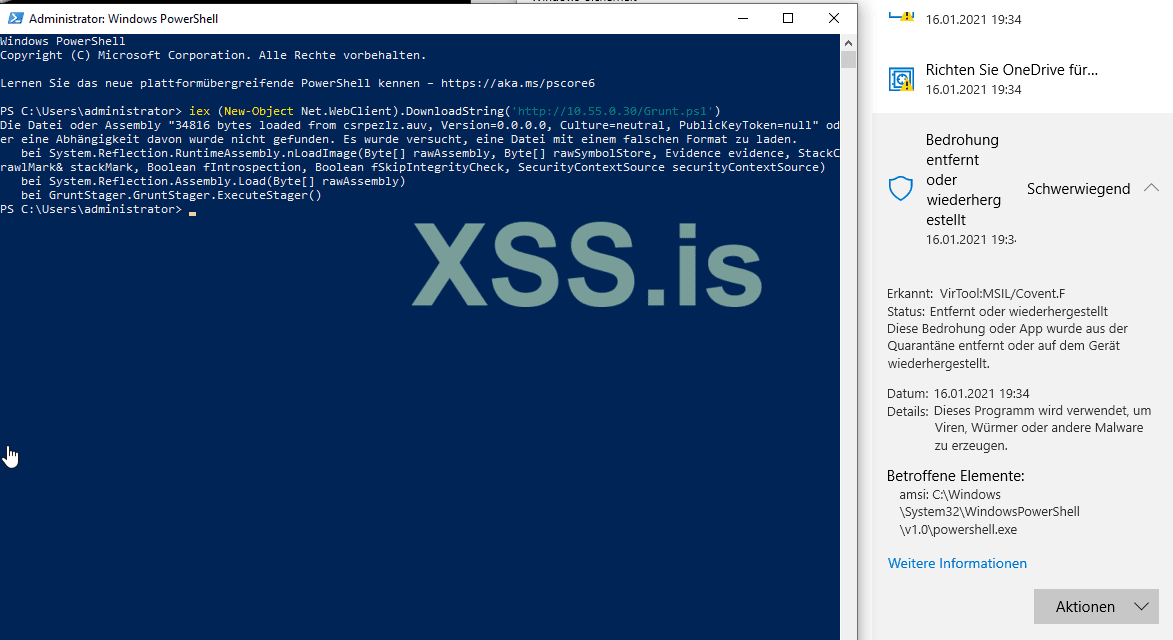Click the PowerShell scrollbar thumb
The width and height of the screenshot is (1173, 640).
848,60
